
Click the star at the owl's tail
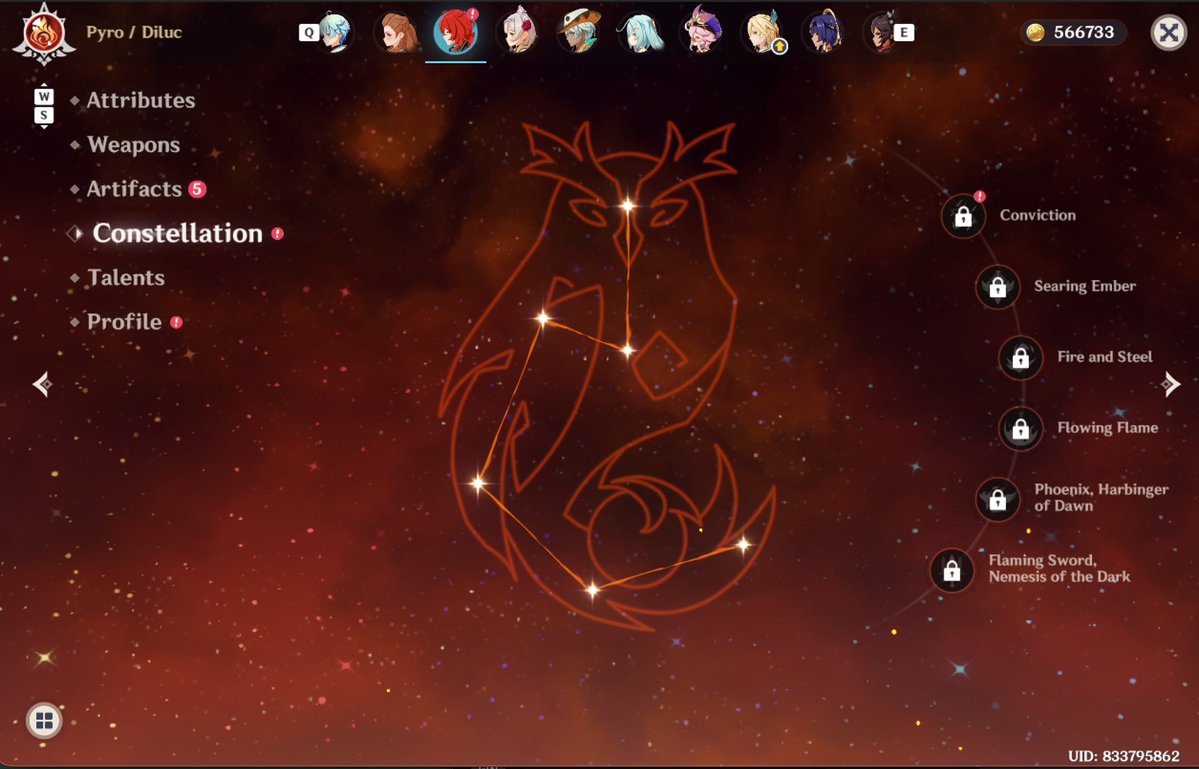743,545
